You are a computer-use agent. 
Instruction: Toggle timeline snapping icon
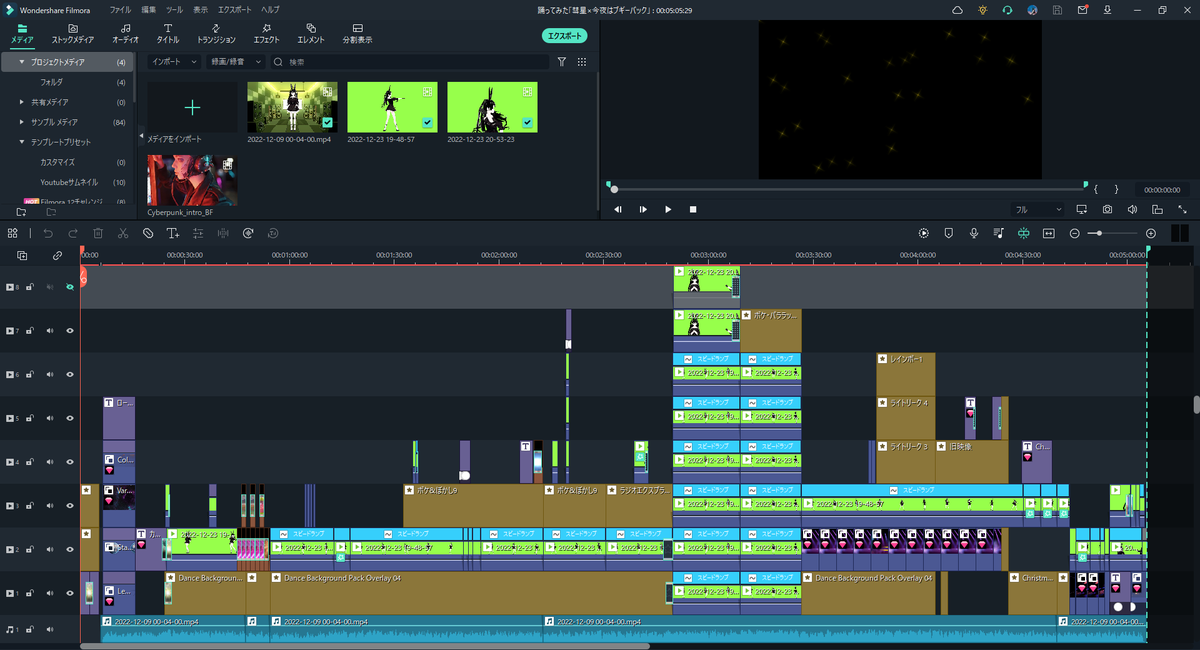click(x=1023, y=233)
